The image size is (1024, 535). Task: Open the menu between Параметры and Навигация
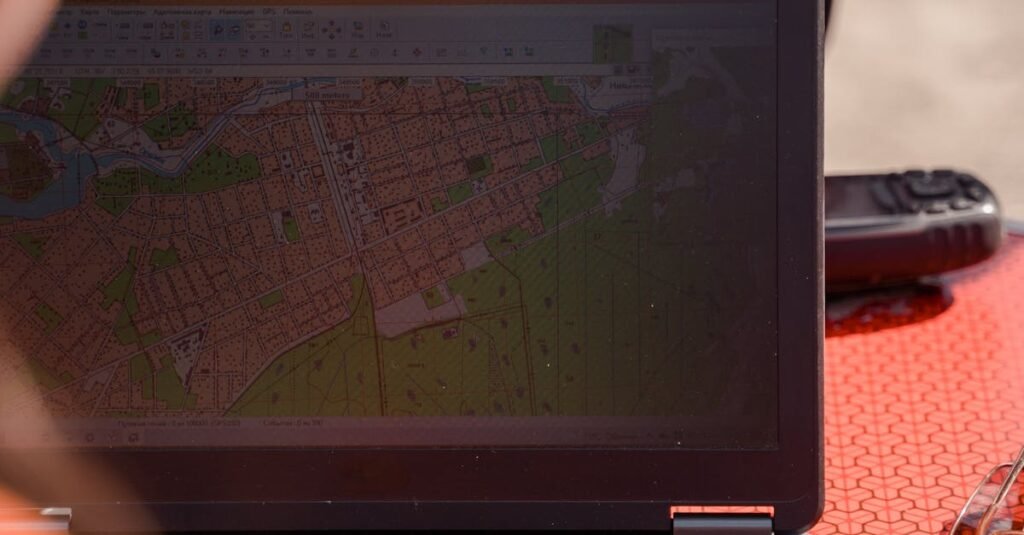click(182, 12)
